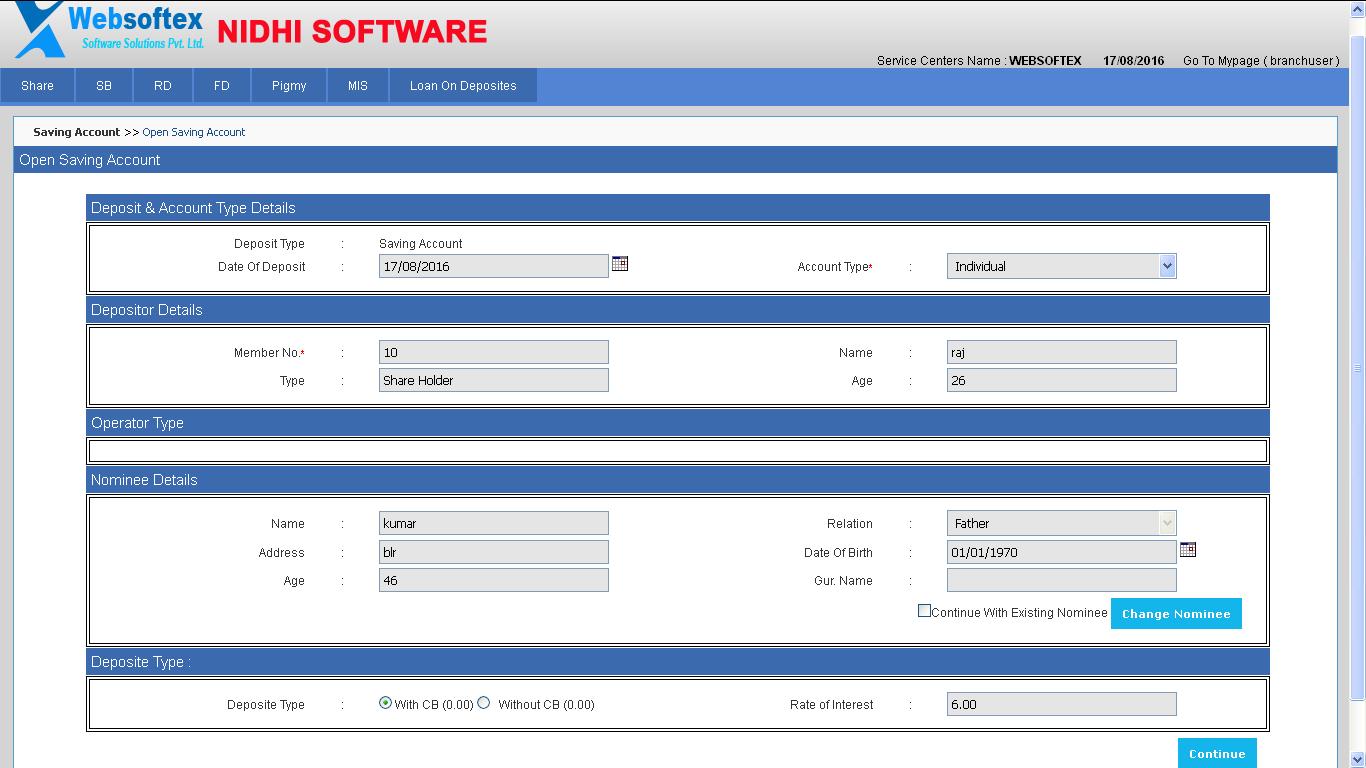Screen dimensions: 1366x768
Task: Focus the Member No. field
Action: (x=494, y=352)
